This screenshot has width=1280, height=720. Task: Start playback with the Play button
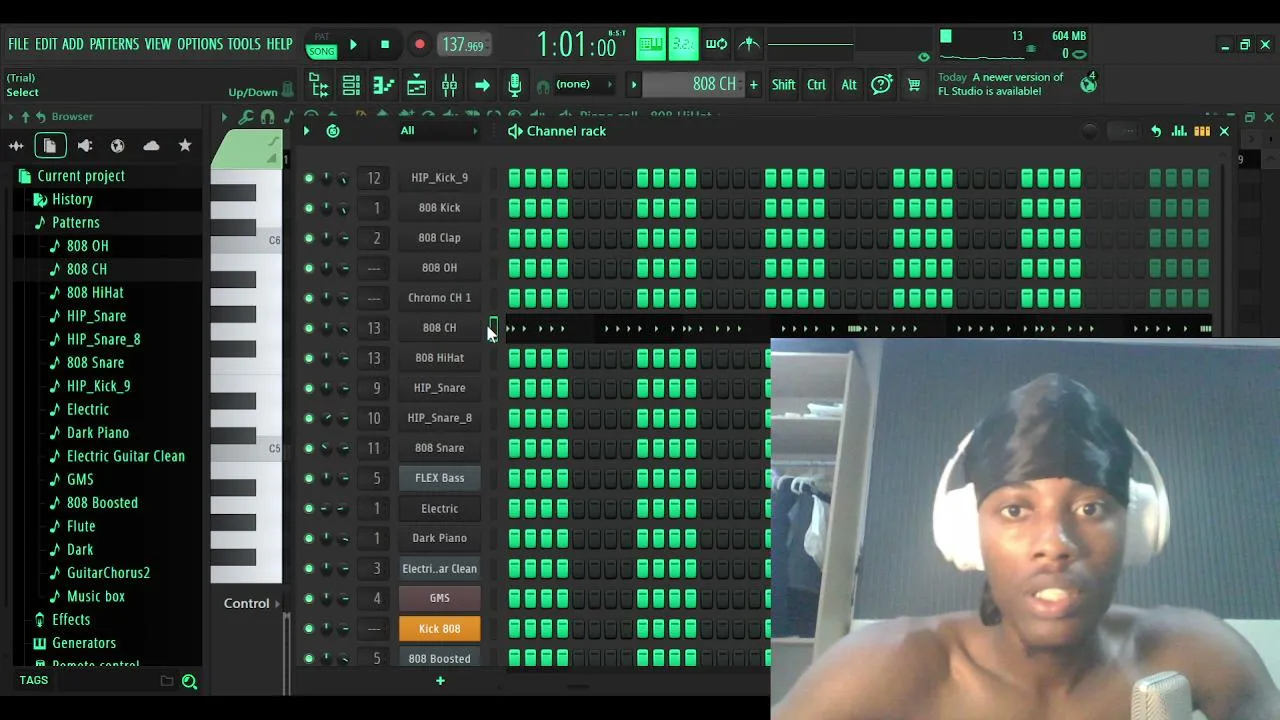point(353,45)
